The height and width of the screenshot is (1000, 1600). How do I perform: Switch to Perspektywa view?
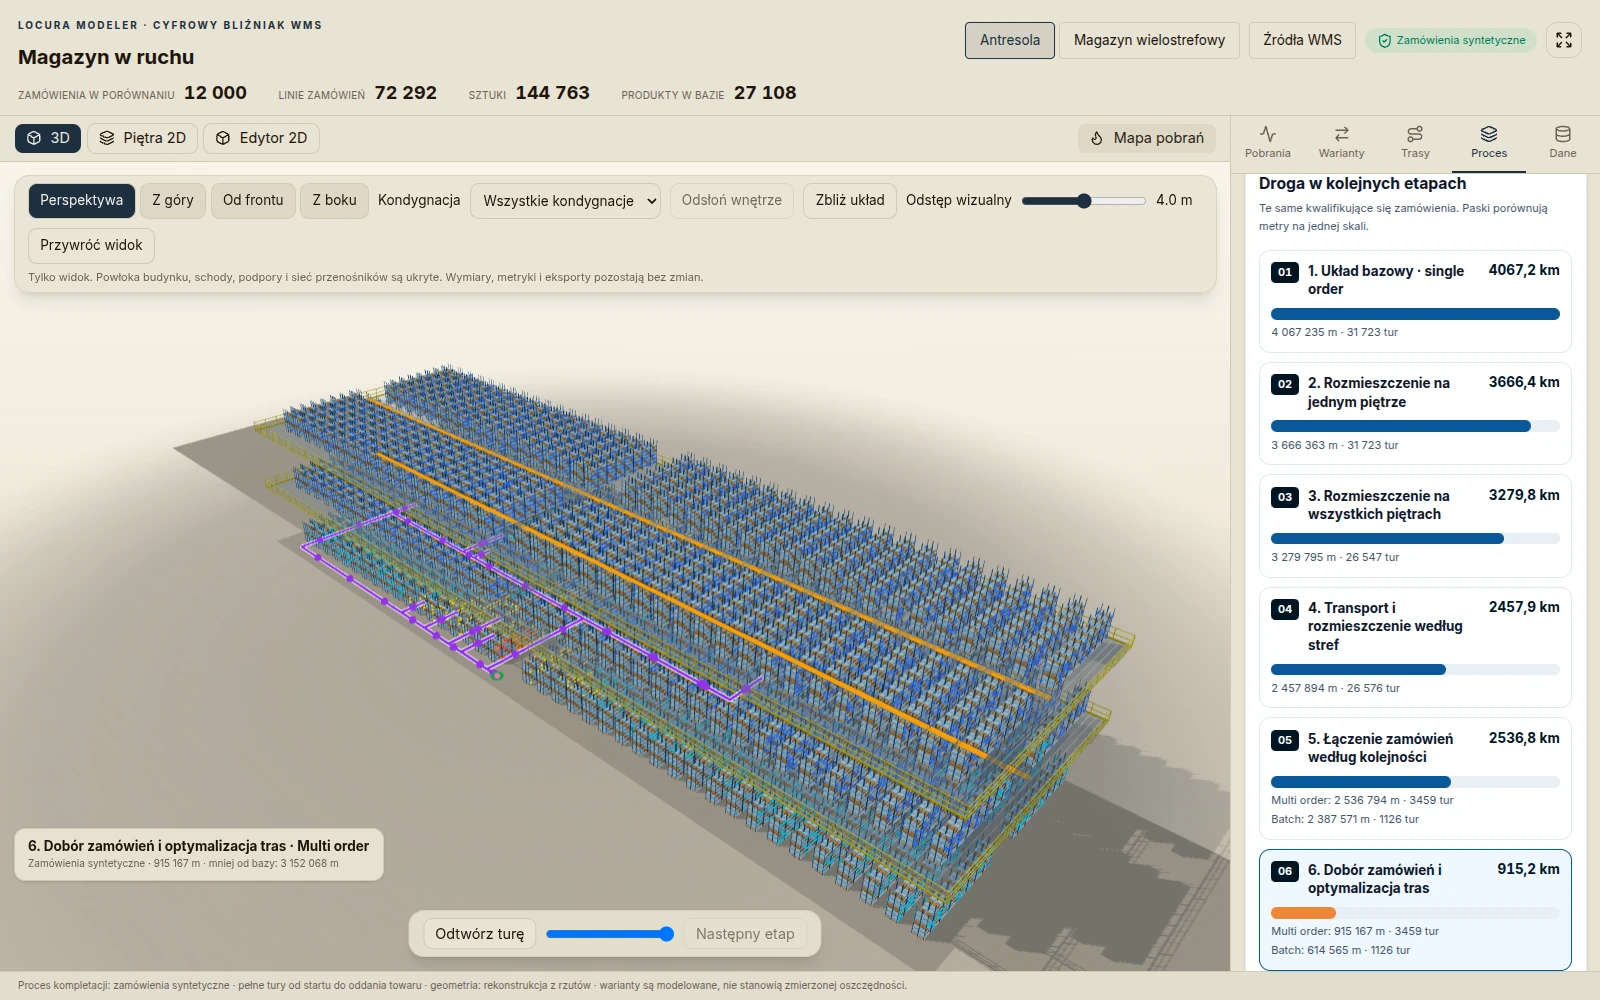82,200
